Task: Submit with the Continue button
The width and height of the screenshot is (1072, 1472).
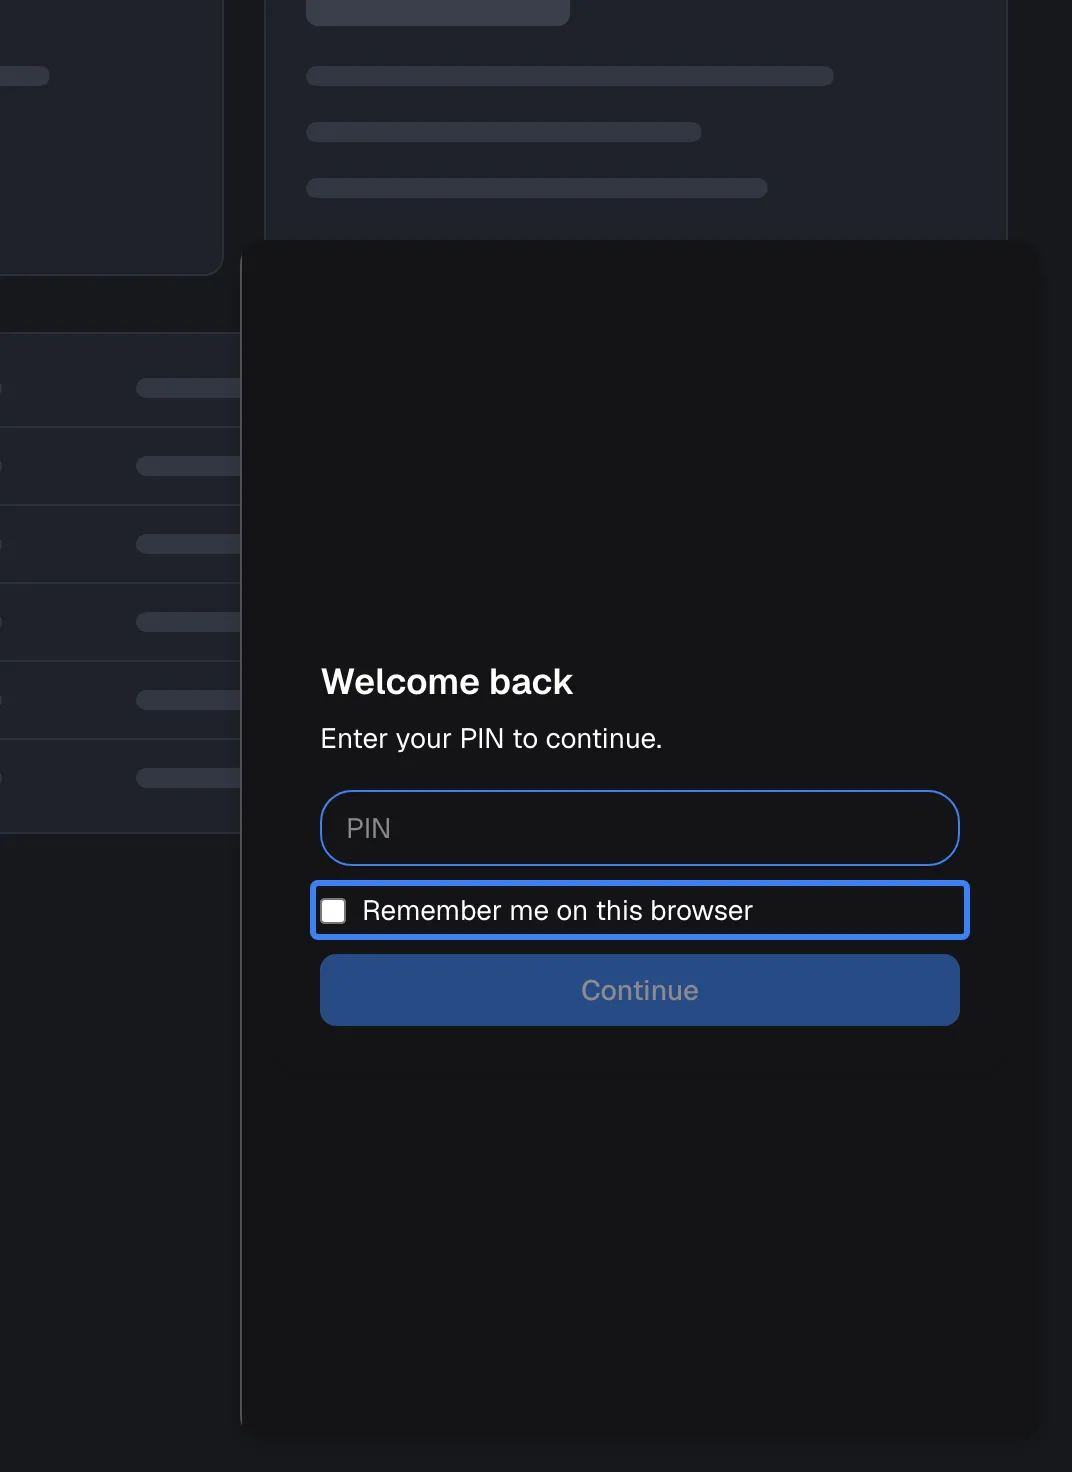Action: point(639,990)
